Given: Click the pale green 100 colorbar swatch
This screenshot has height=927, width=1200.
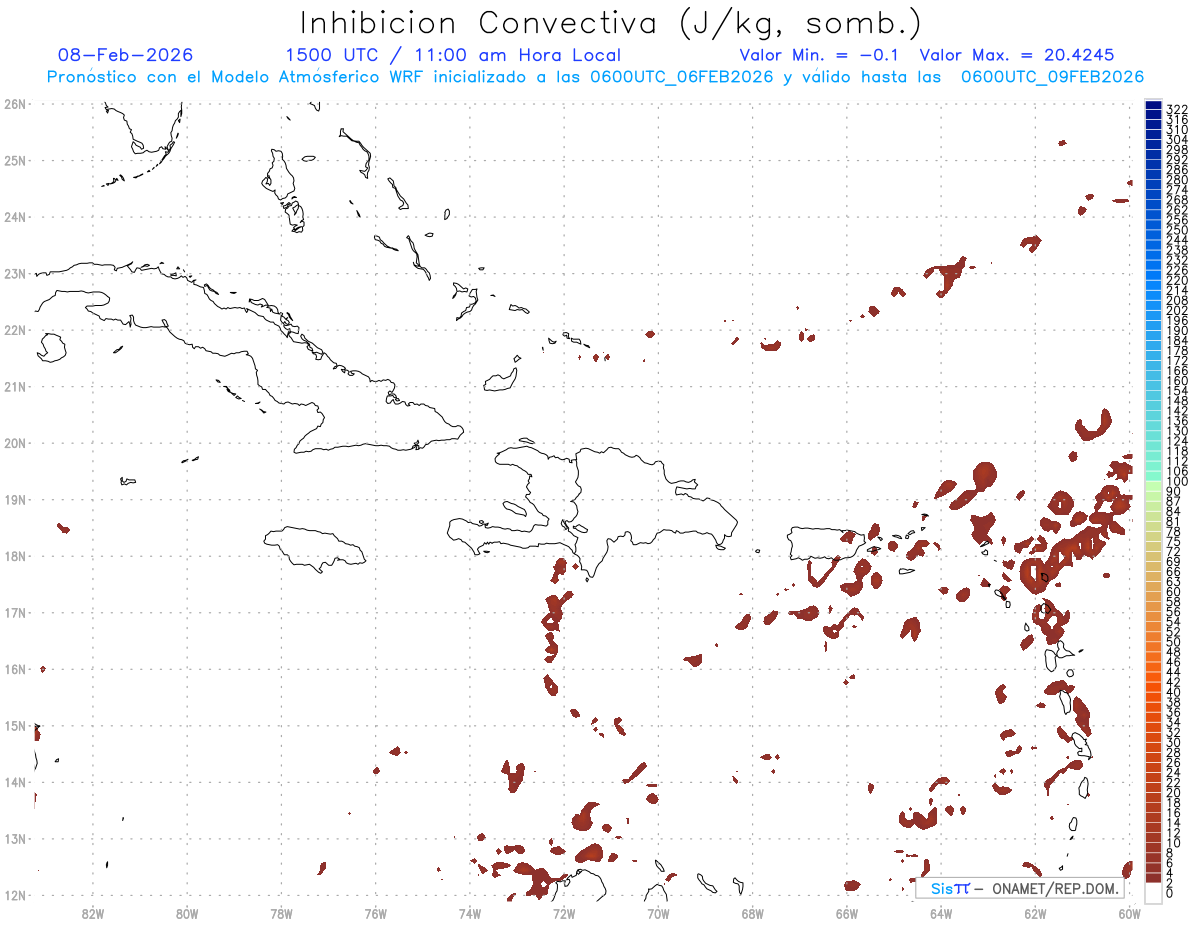Looking at the screenshot, I should tap(1153, 484).
